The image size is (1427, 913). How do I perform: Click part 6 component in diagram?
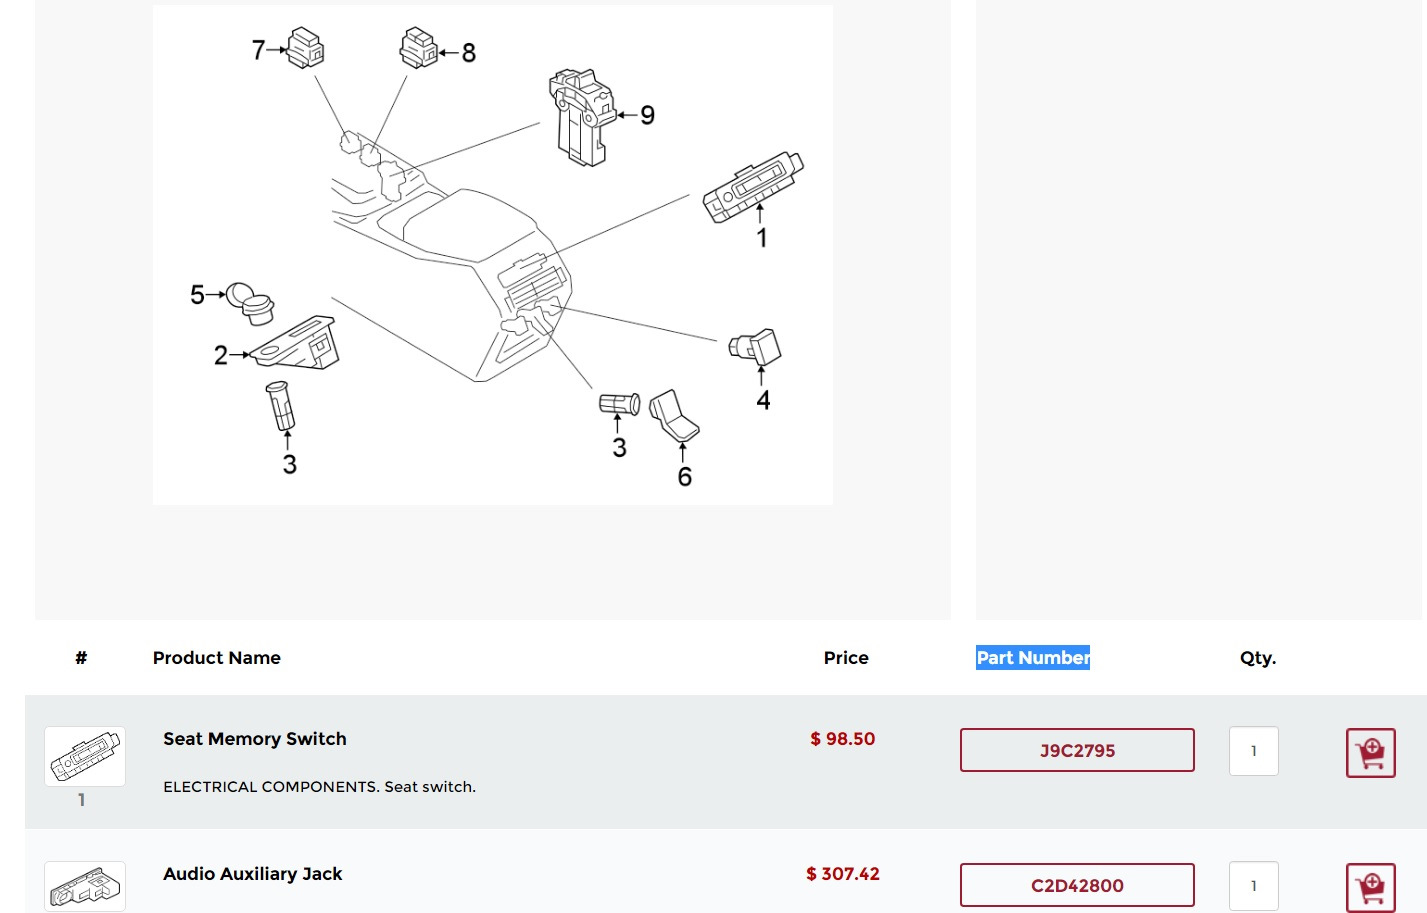point(674,416)
